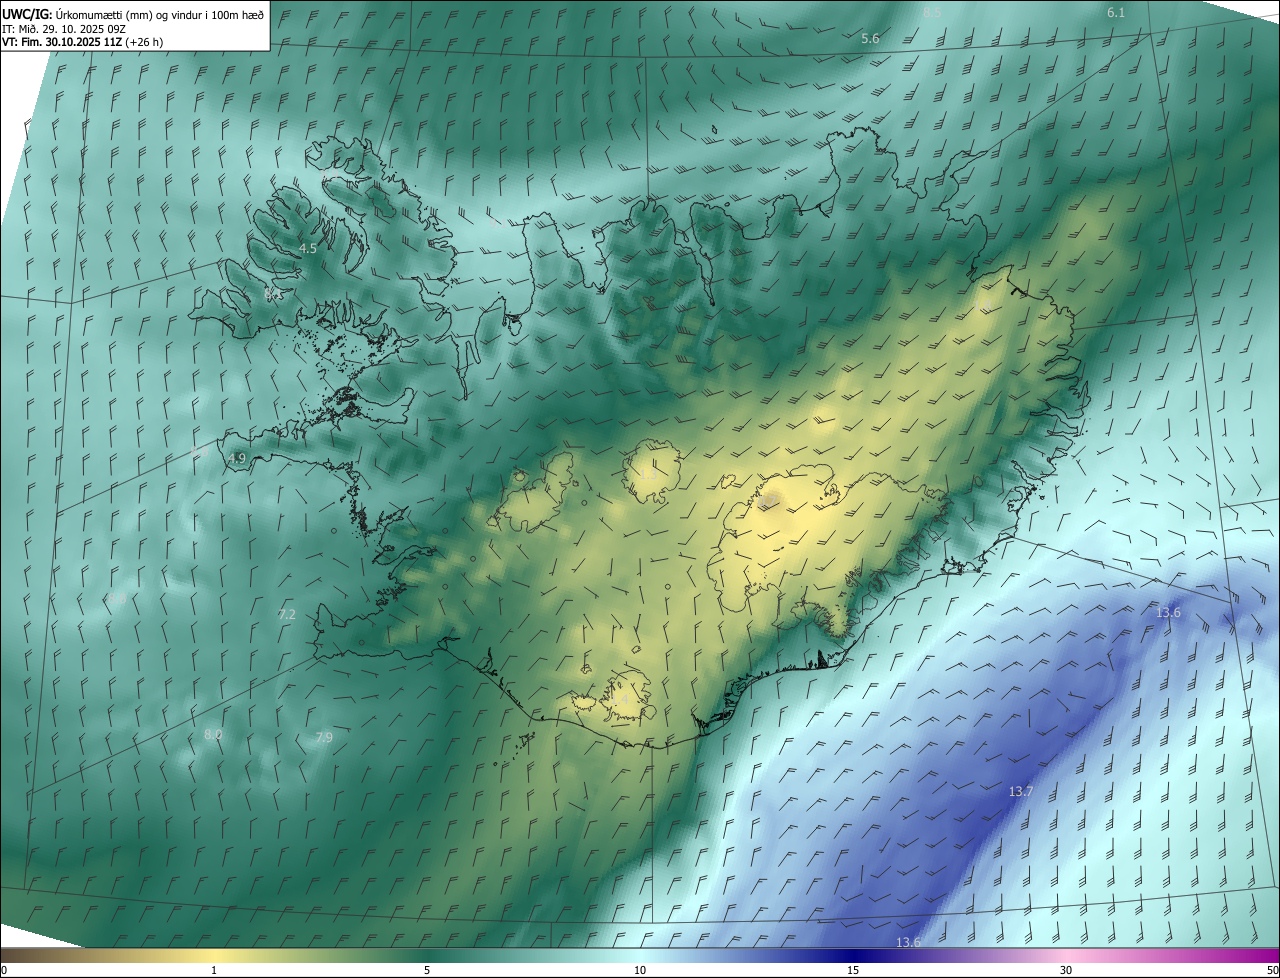Click the "7.2" value label on the map
Viewport: 1280px width, 978px height.
[287, 614]
